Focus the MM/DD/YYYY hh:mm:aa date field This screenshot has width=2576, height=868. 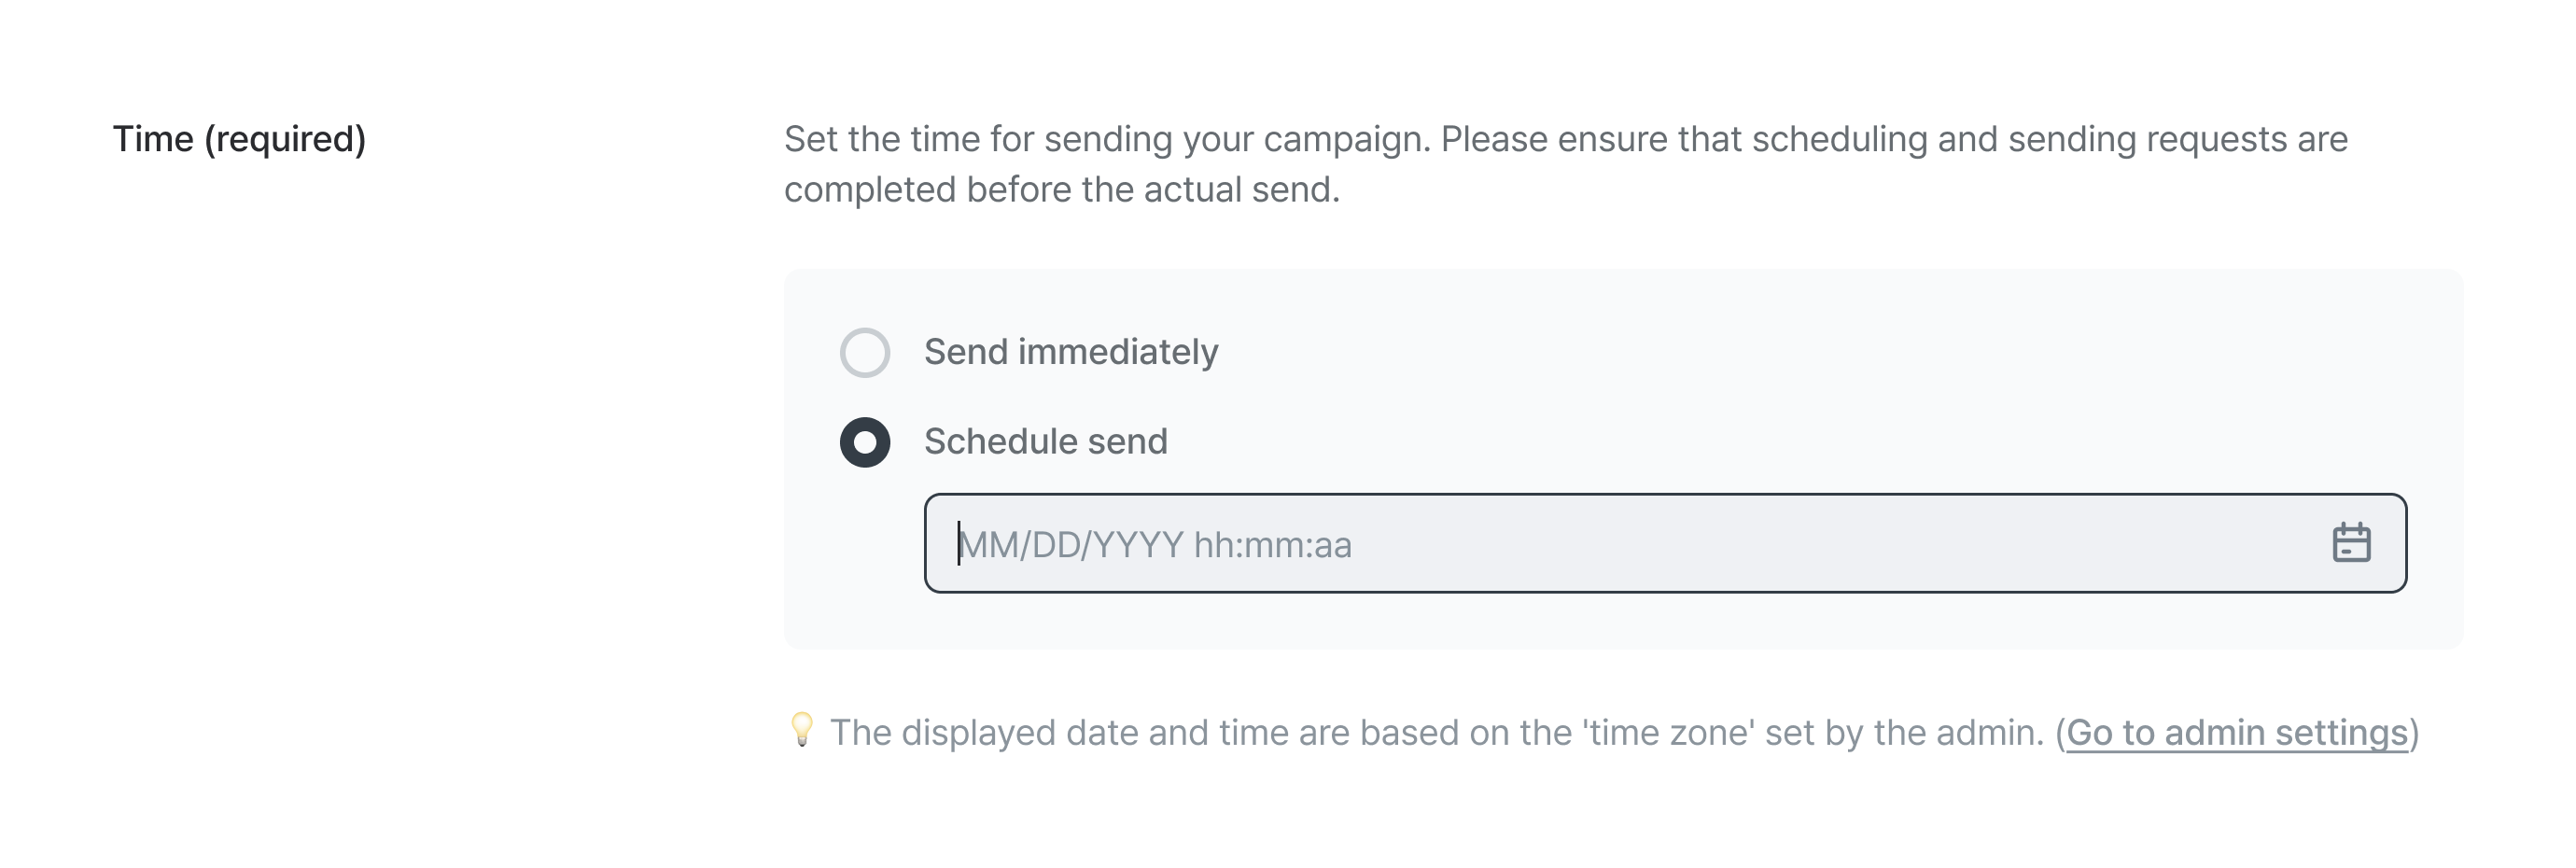tap(1665, 543)
